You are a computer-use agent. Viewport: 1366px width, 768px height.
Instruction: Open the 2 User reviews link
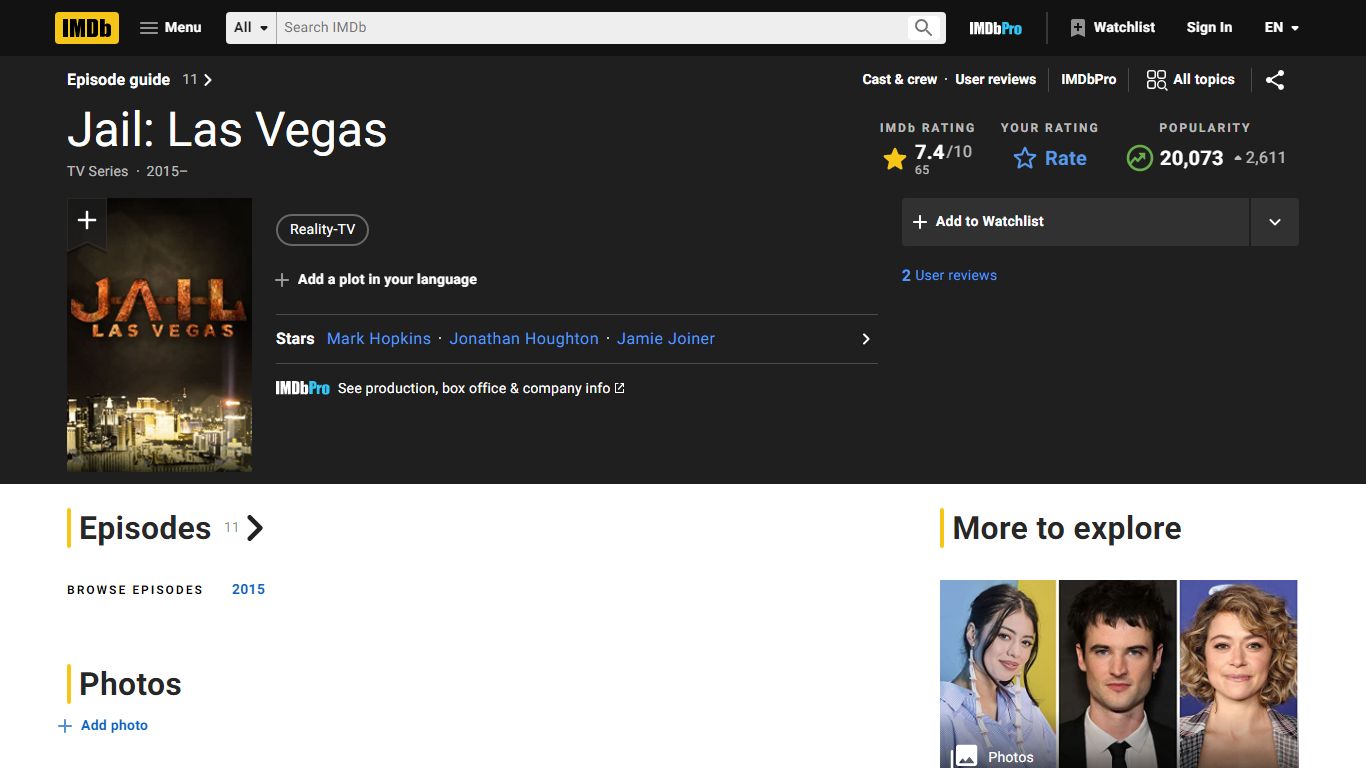[x=949, y=276]
